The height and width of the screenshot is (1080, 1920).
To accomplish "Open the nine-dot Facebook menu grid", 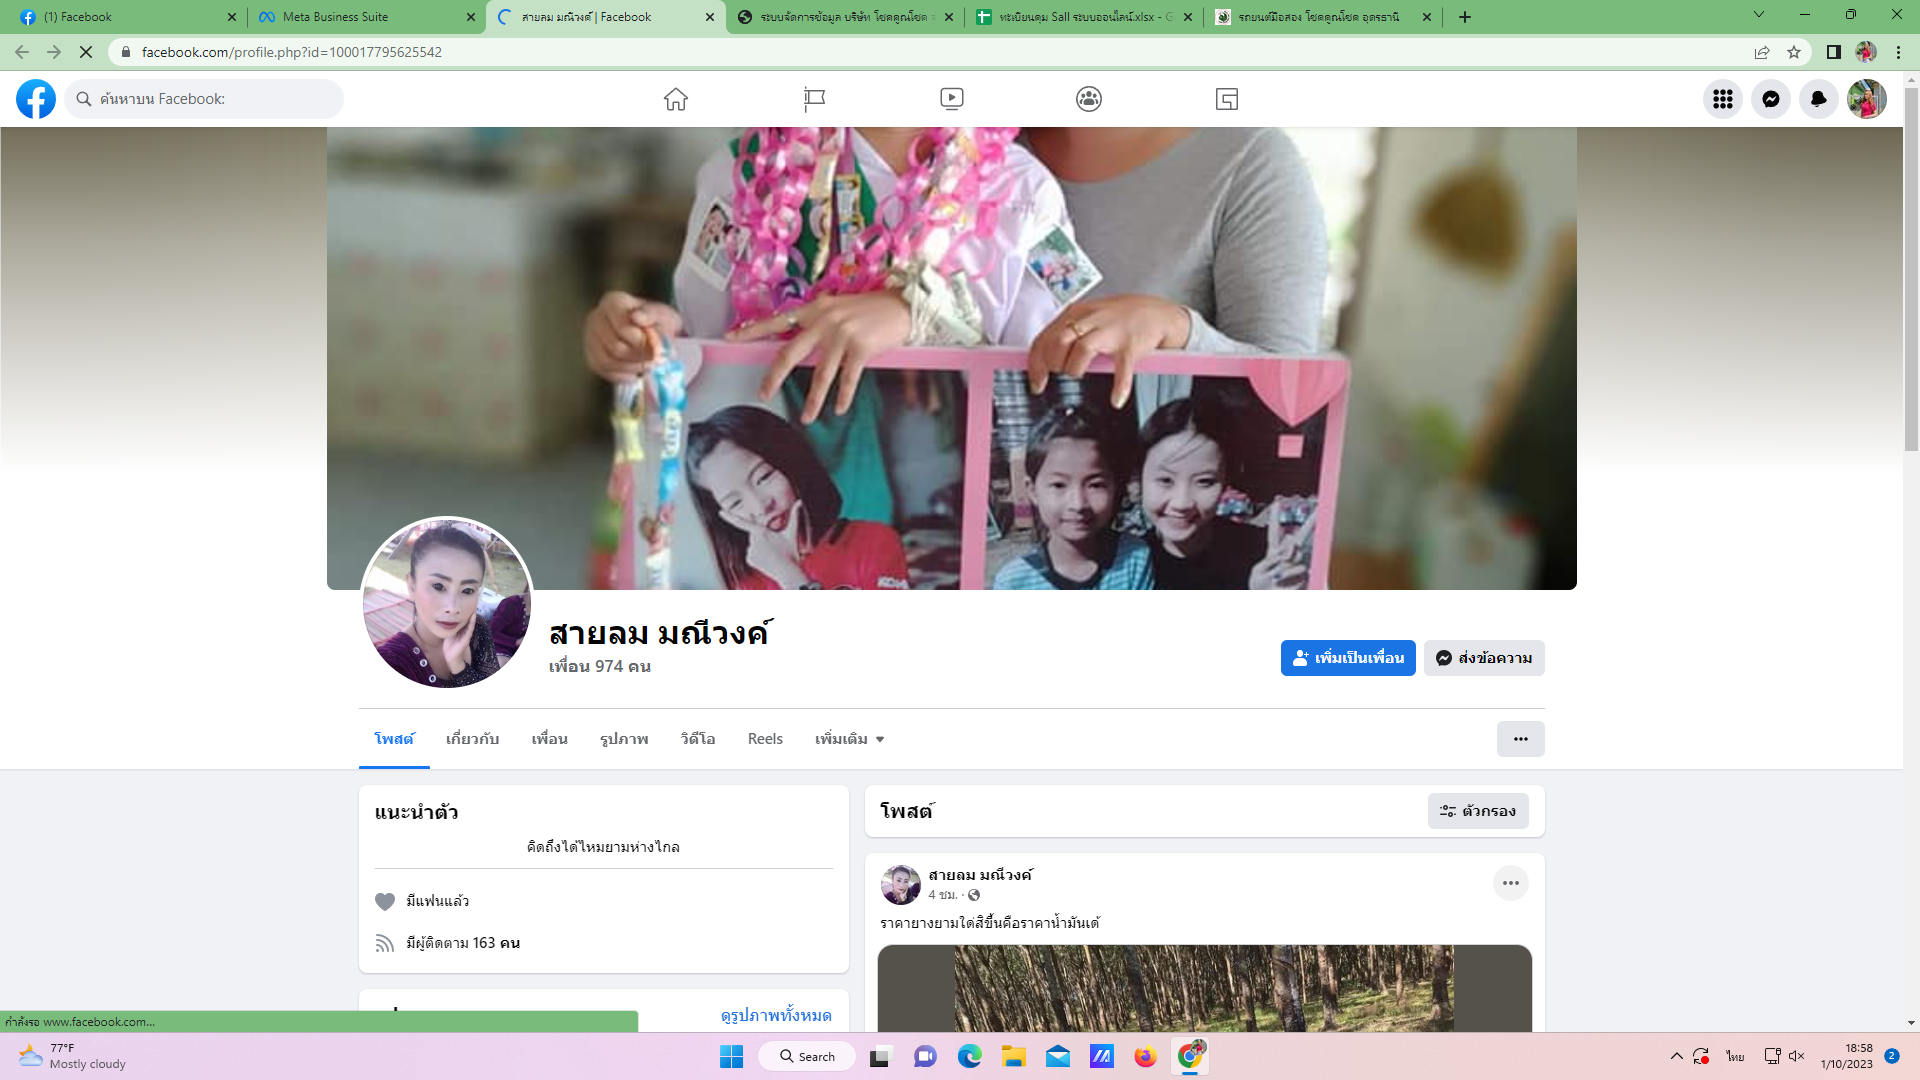I will tap(1722, 99).
